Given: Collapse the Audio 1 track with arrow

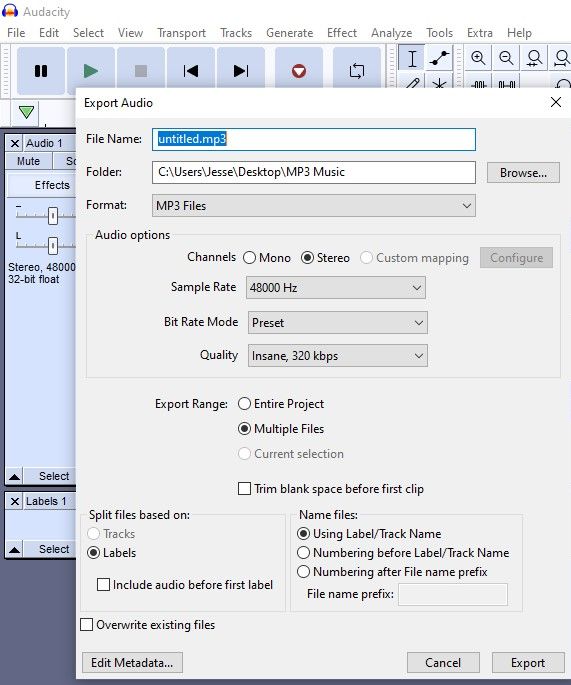Looking at the screenshot, I should pyautogui.click(x=14, y=476).
